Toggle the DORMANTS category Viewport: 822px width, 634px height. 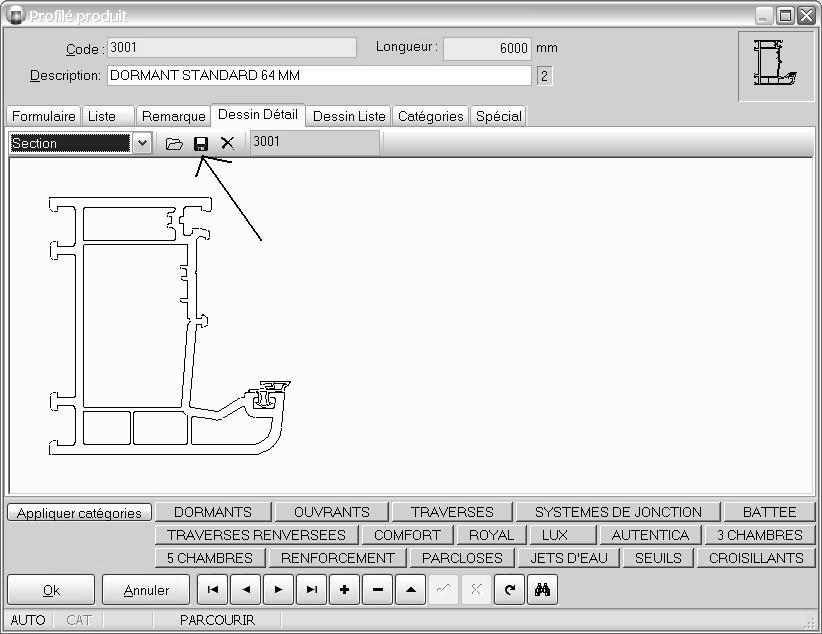[x=213, y=512]
